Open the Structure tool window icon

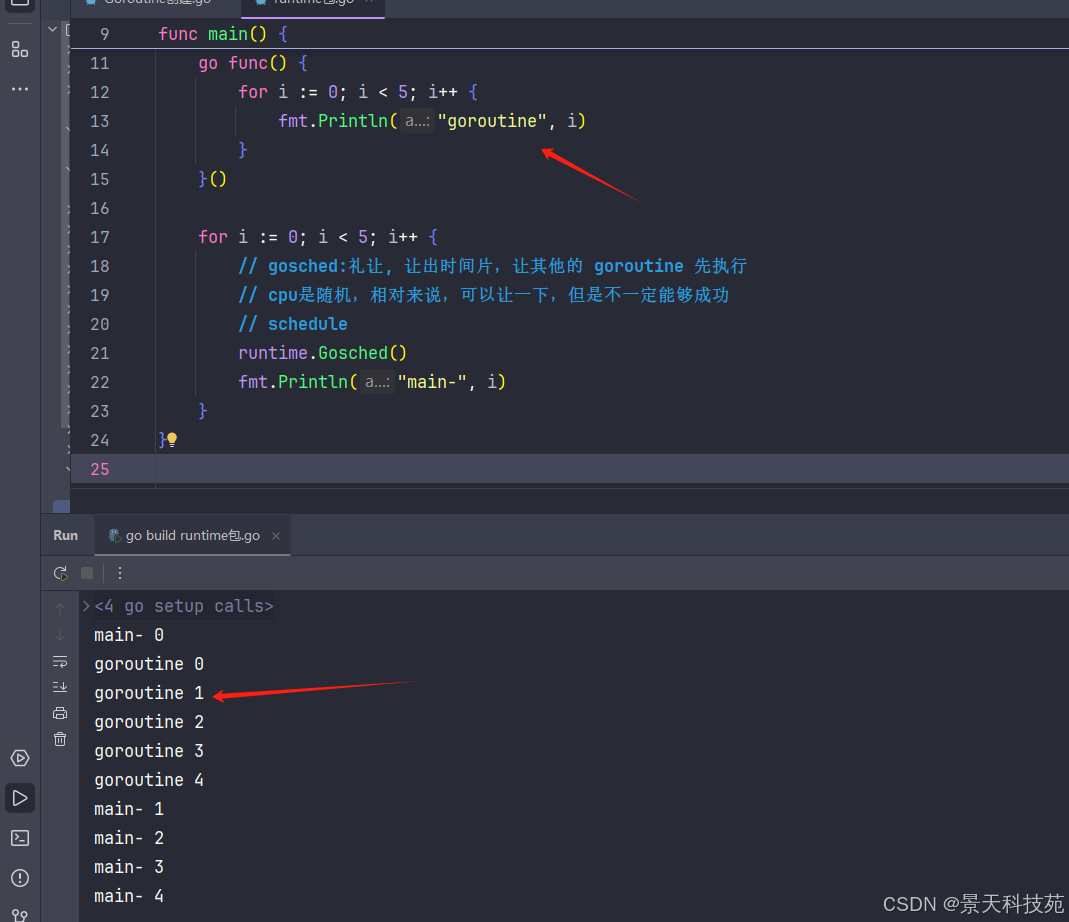tap(19, 49)
